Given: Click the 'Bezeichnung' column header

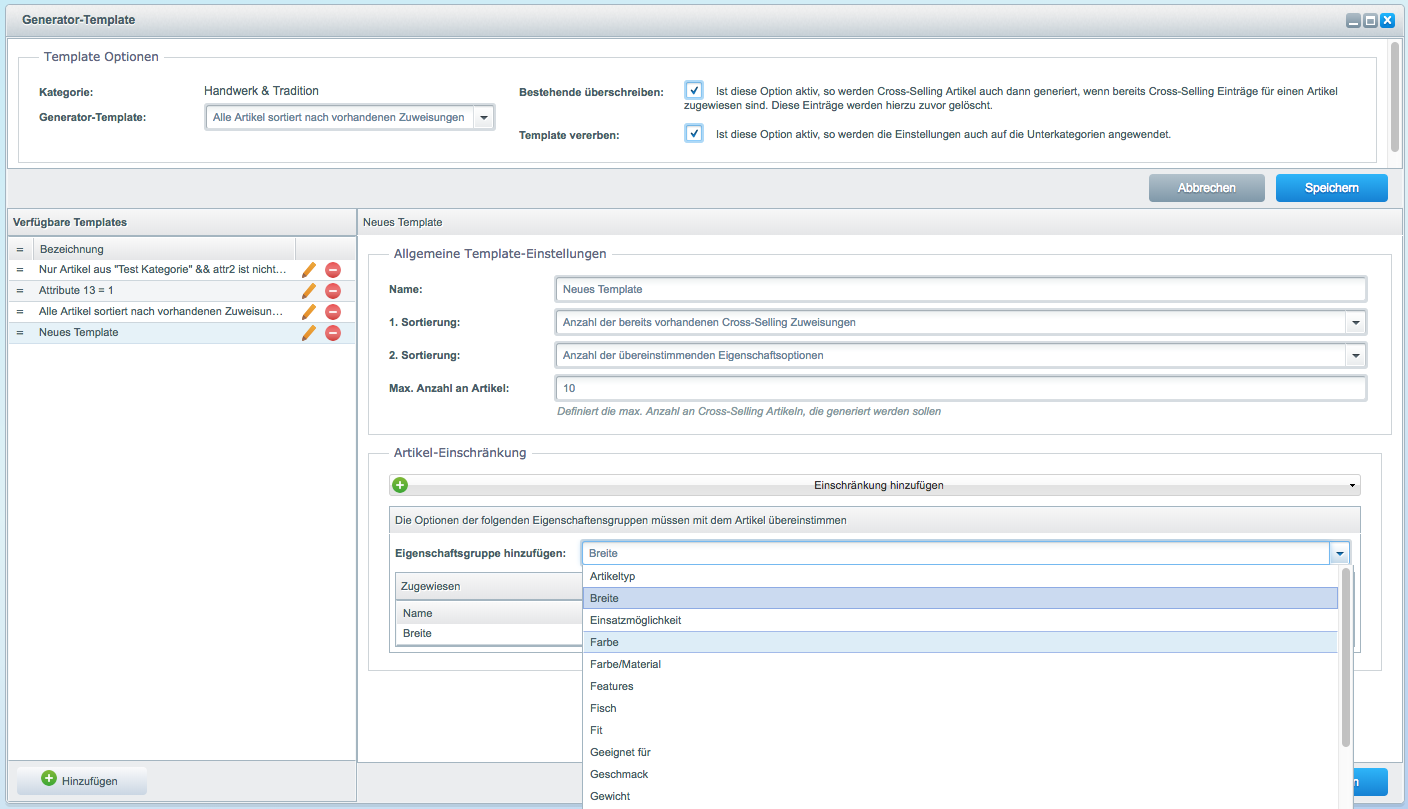Looking at the screenshot, I should tap(165, 249).
